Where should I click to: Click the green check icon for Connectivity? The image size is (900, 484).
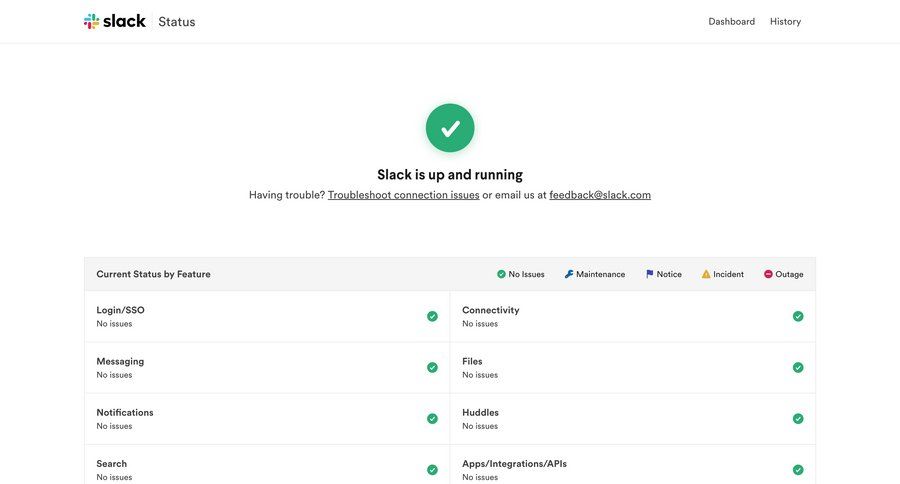[798, 316]
